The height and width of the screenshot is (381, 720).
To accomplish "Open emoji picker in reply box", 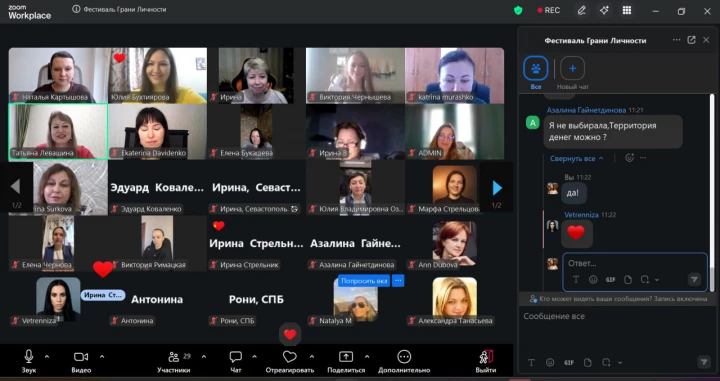I will 593,280.
